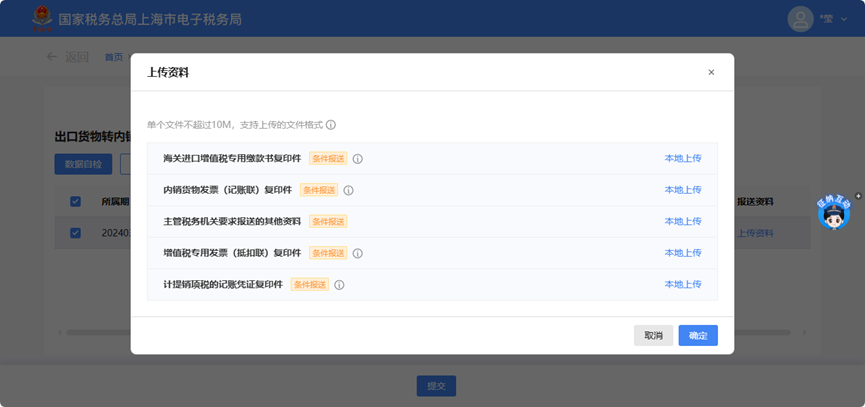Click info icon next to 内销货物发票（记账联）复印件
This screenshot has width=865, height=407.
[x=349, y=190]
